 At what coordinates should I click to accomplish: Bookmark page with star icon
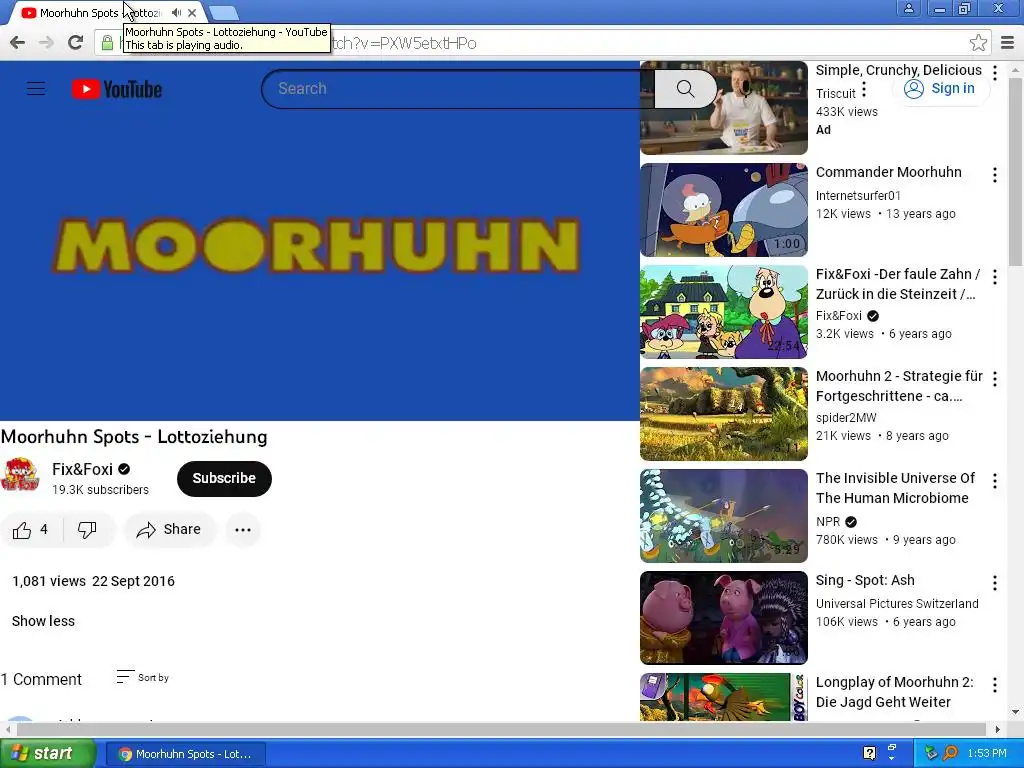pos(978,43)
